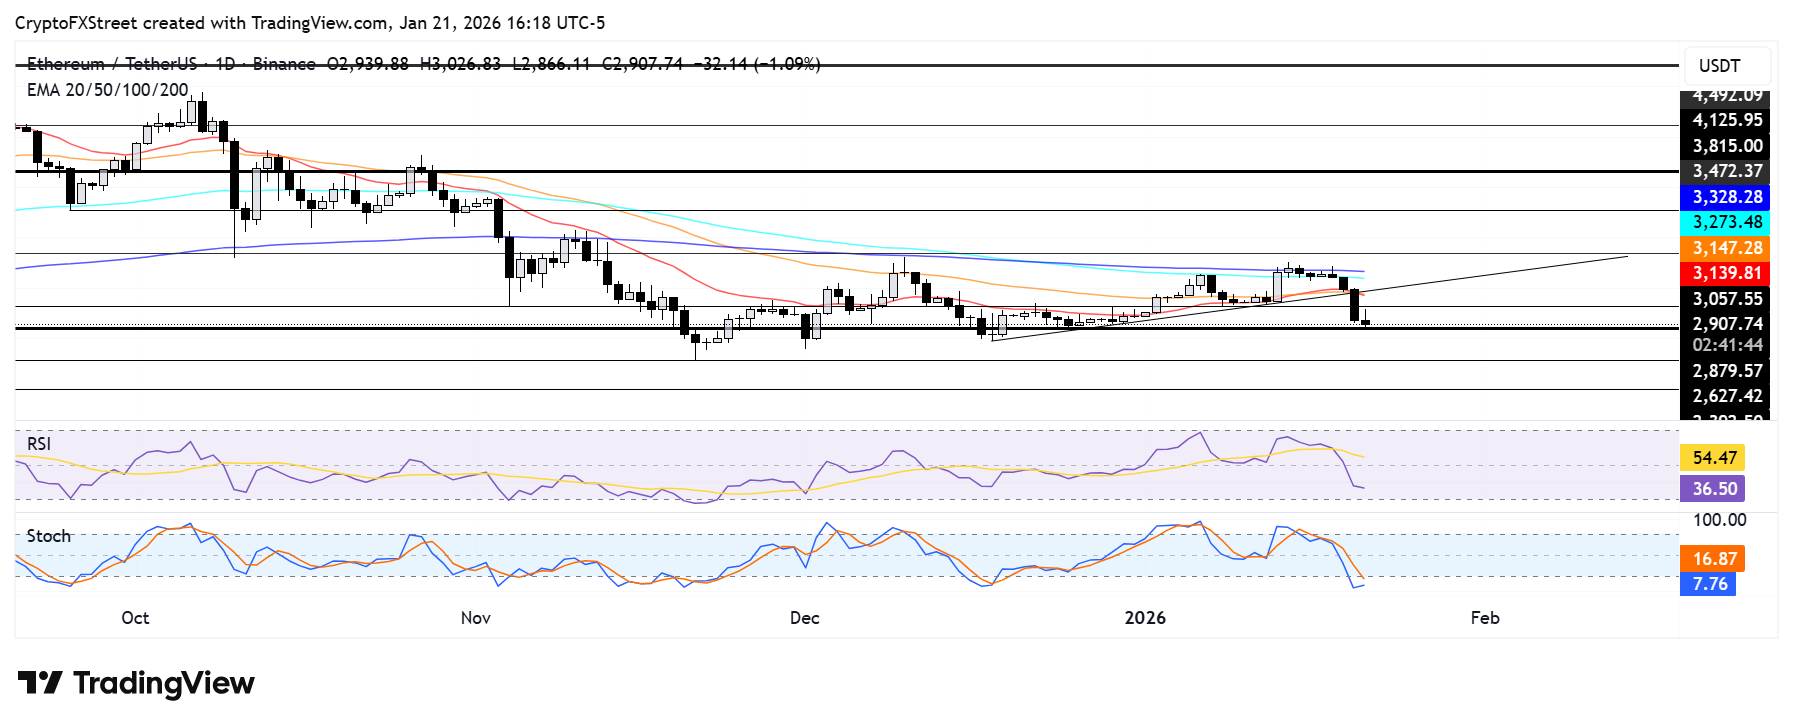Click the EMA 20/50/100/200 indicator label

(x=107, y=90)
